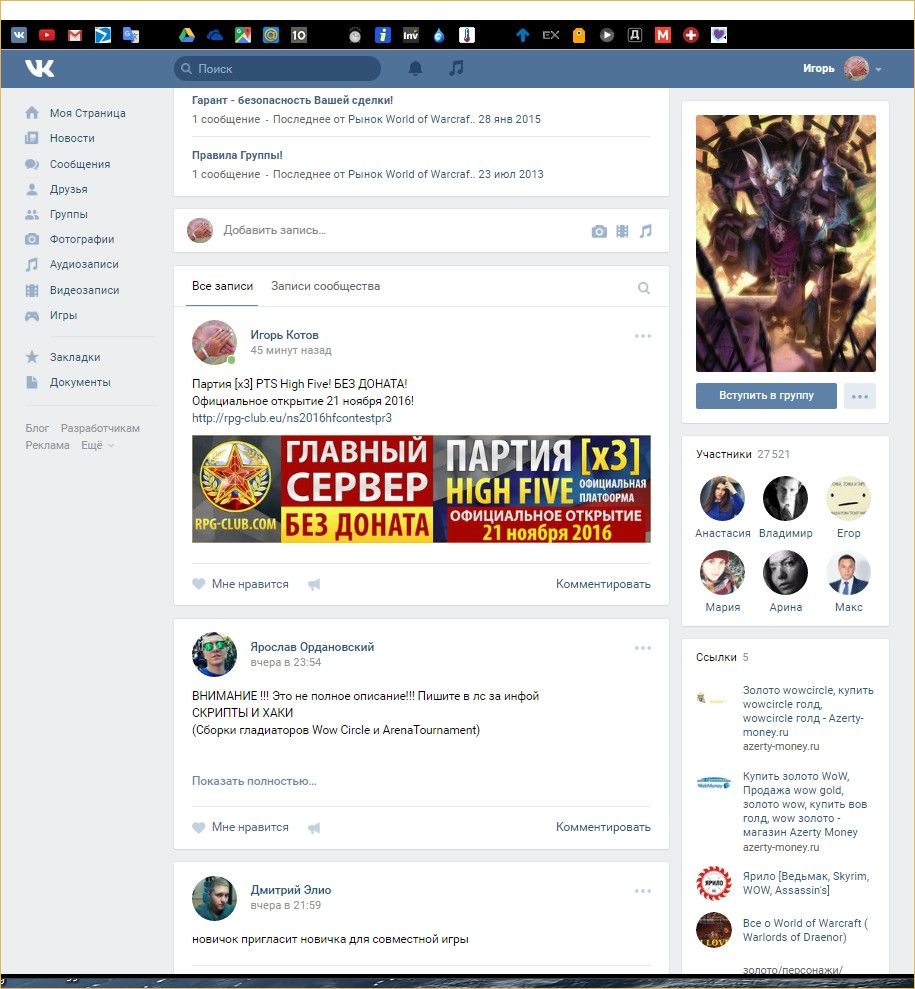915x989 pixels.
Task: Attach audio in the post box
Action: pyautogui.click(x=645, y=231)
